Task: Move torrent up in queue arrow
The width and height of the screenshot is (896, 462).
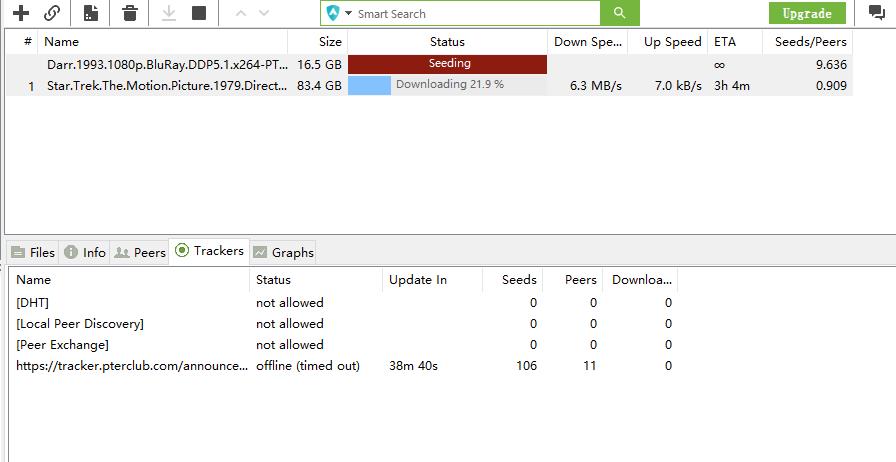Action: (x=241, y=13)
